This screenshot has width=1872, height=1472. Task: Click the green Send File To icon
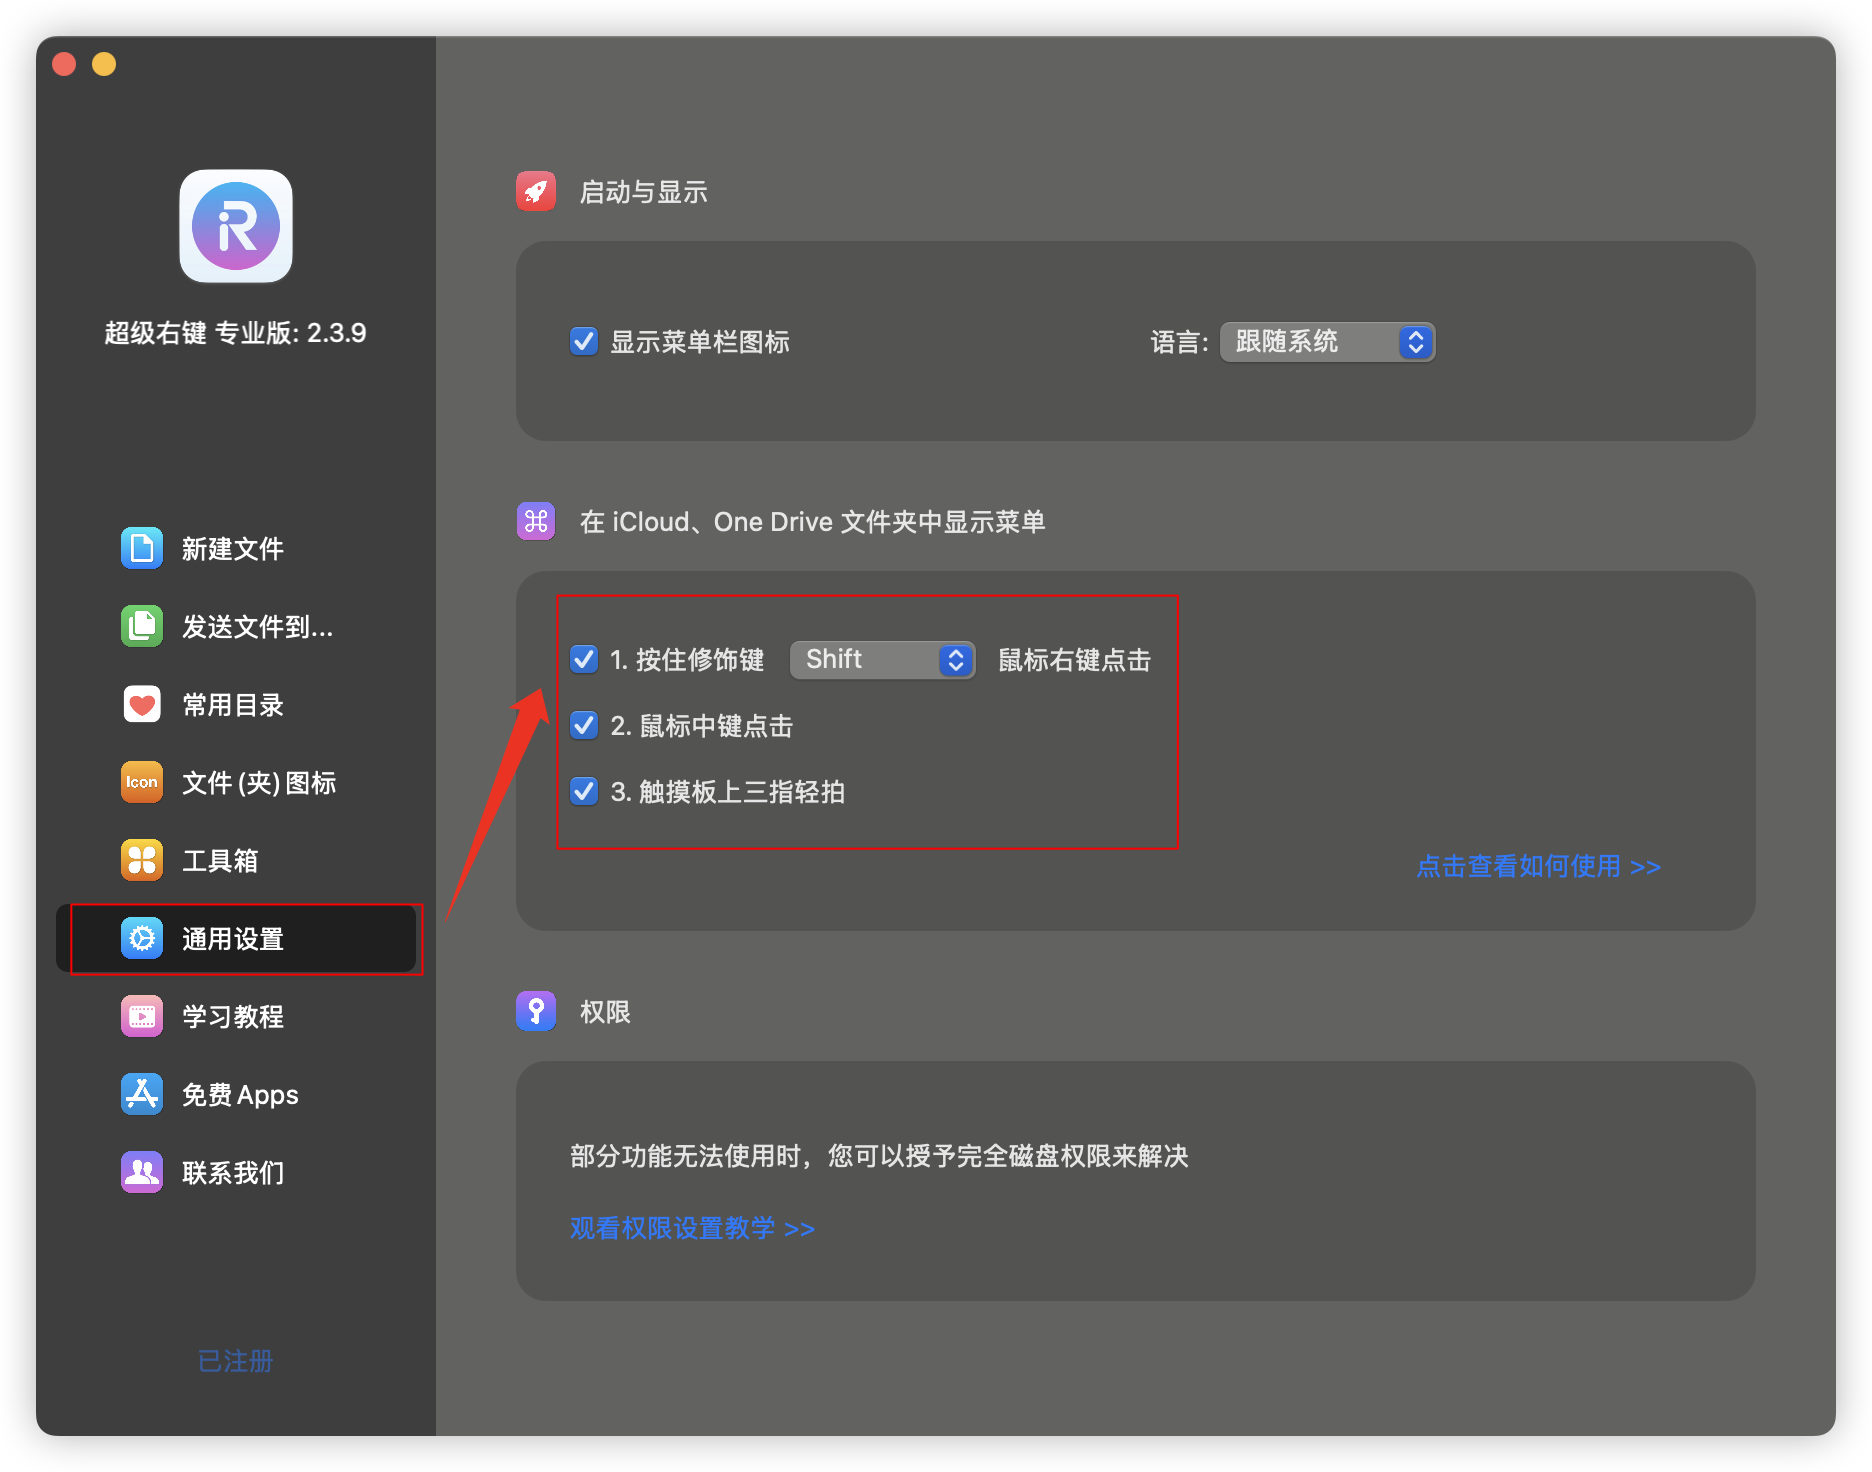[142, 626]
